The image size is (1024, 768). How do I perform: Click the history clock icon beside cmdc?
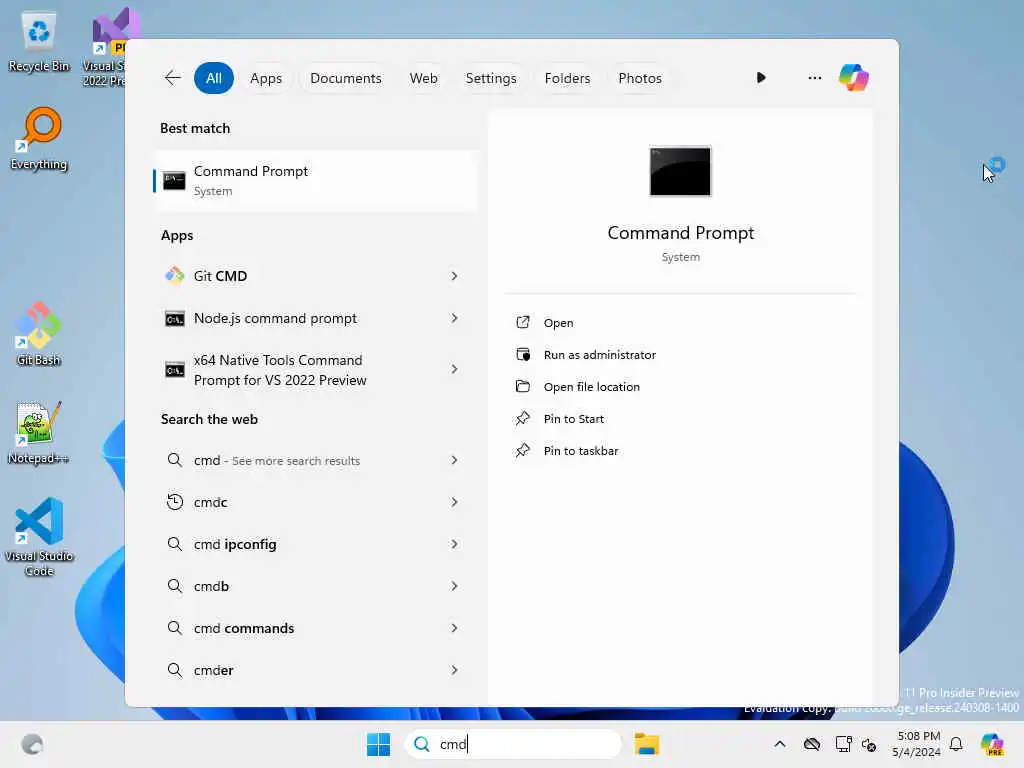coord(174,502)
